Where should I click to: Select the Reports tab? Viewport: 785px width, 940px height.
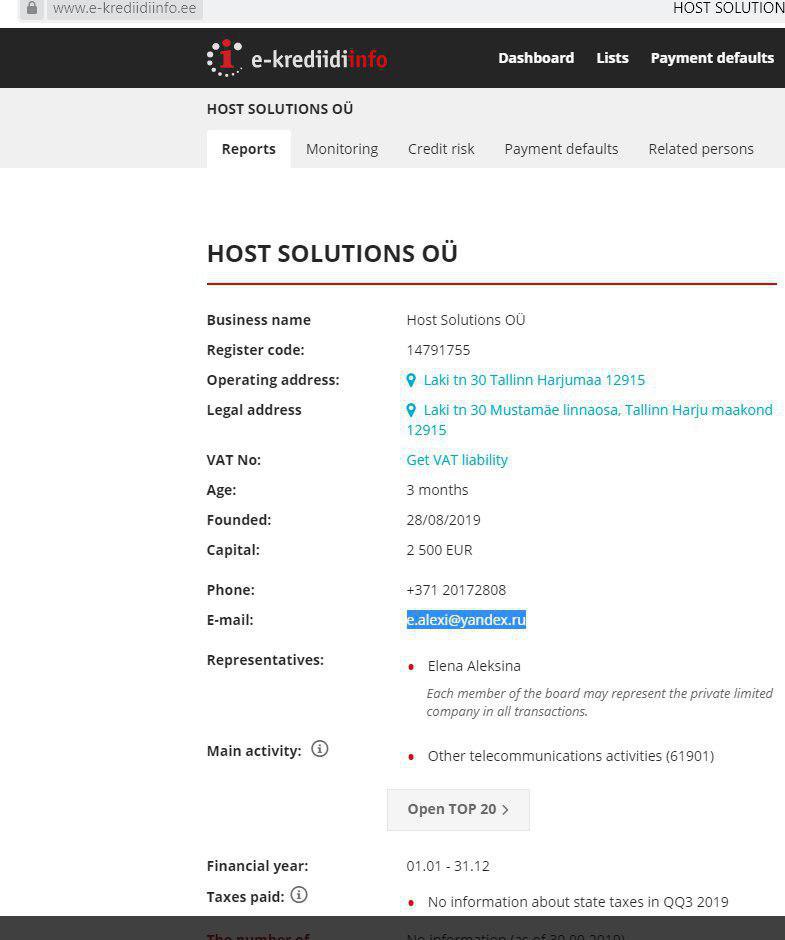[x=249, y=149]
